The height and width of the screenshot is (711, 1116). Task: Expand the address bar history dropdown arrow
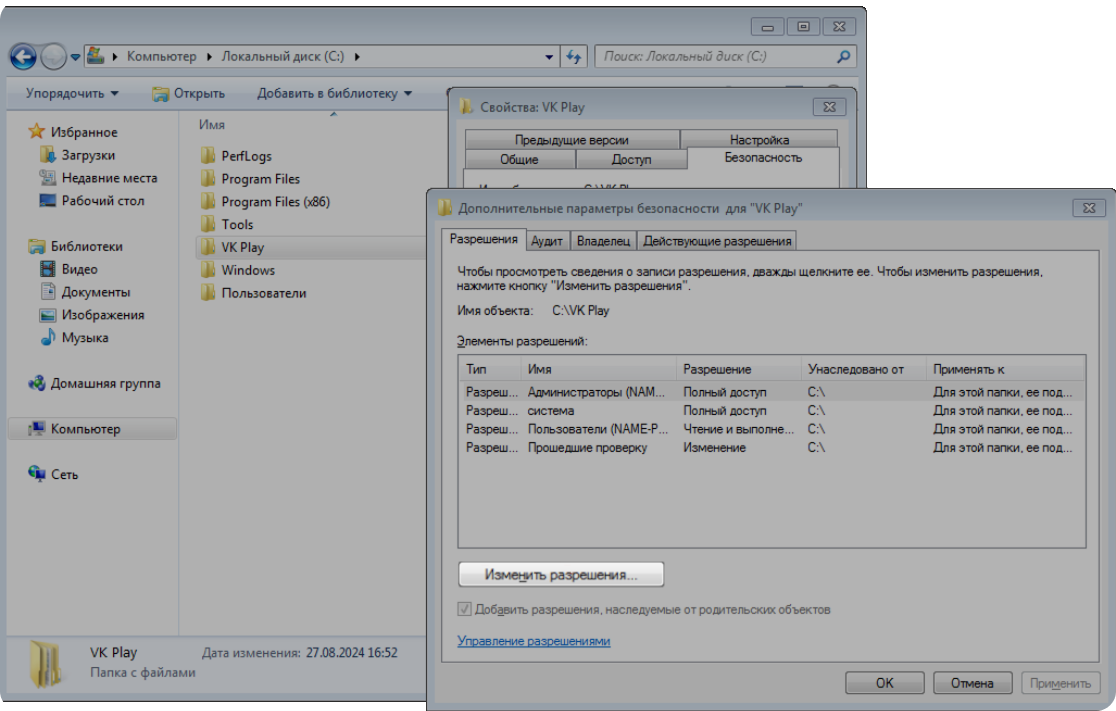(x=550, y=57)
